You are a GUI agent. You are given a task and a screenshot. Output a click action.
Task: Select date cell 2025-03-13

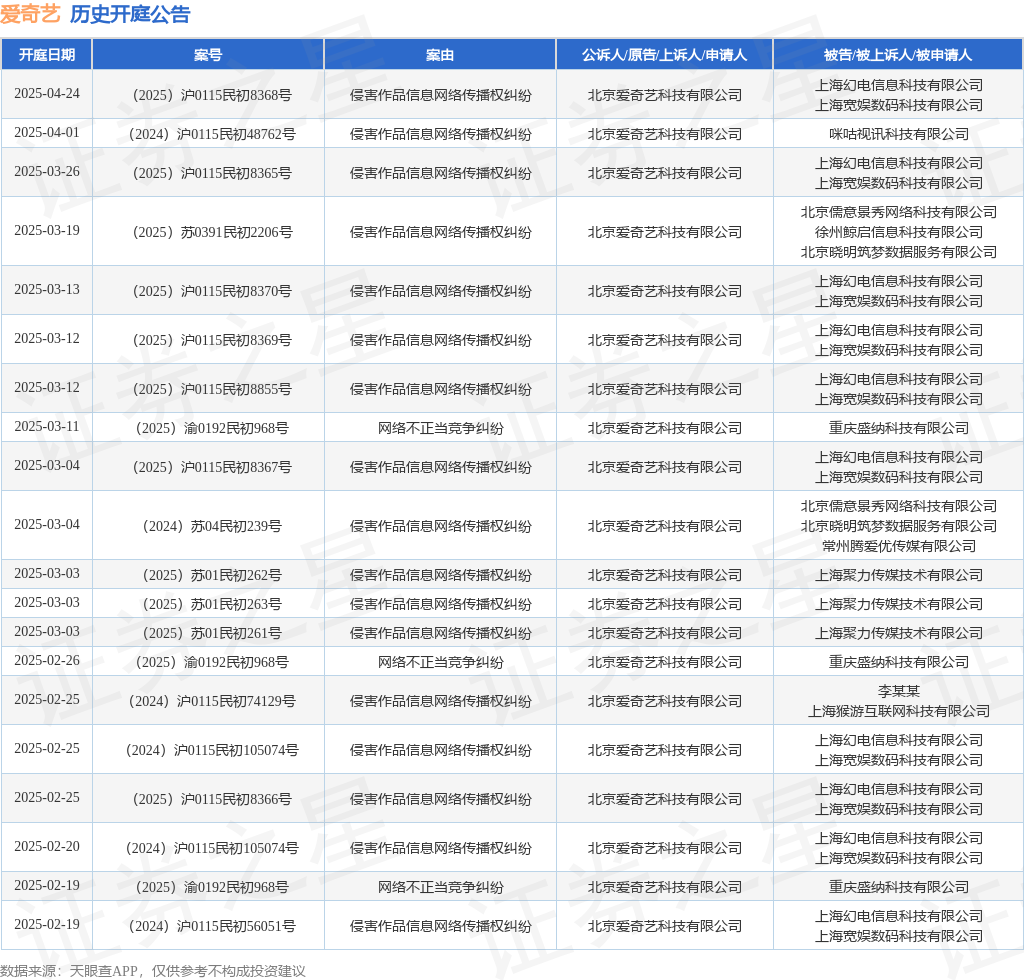tap(47, 289)
